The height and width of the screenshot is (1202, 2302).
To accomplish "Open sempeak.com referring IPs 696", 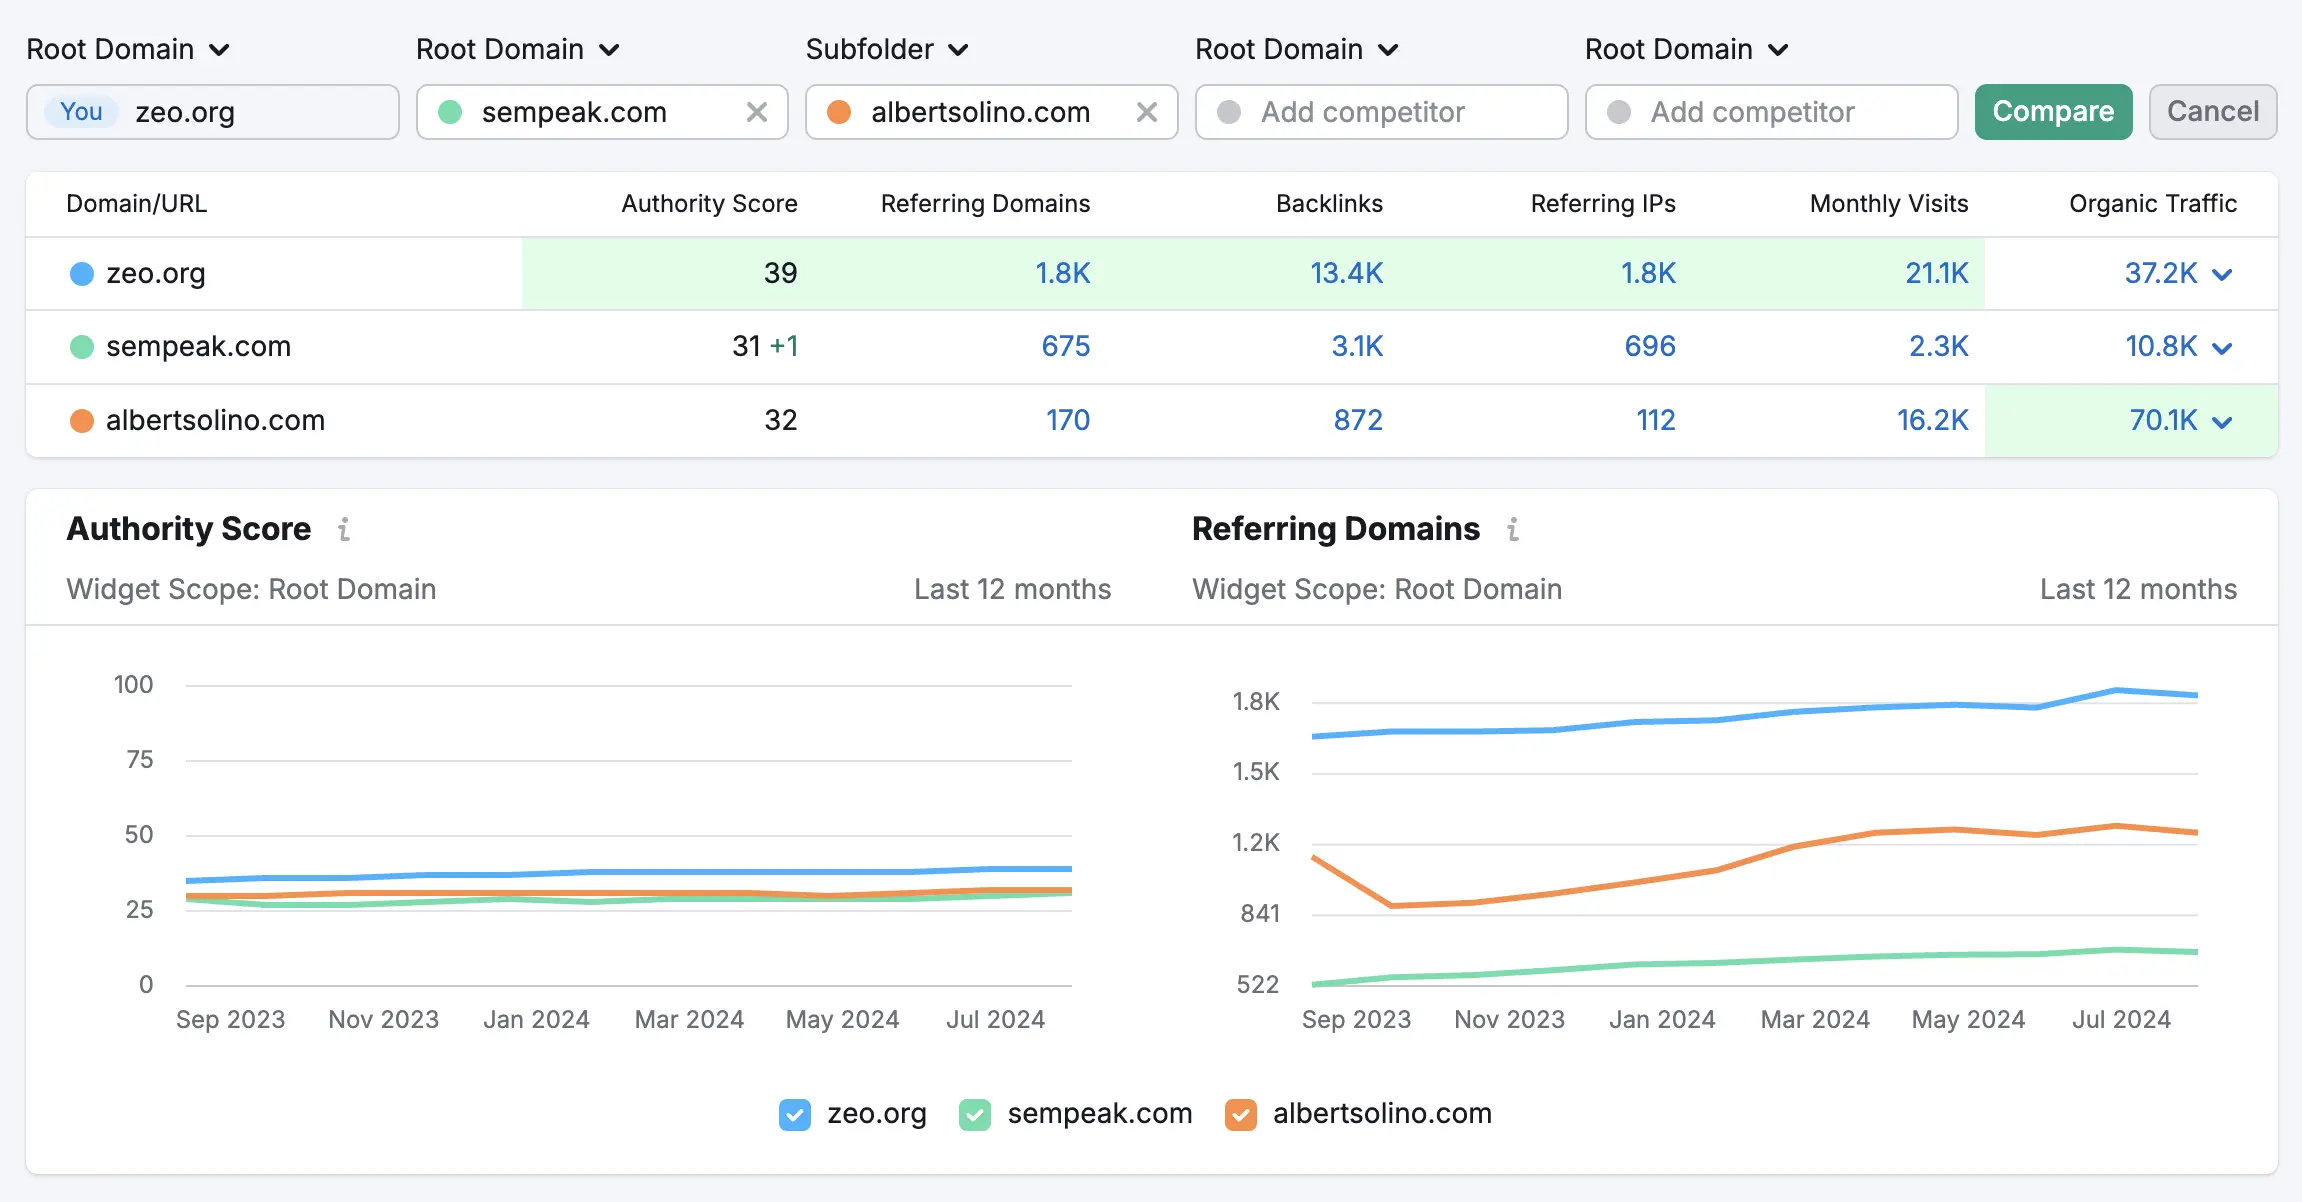I will pyautogui.click(x=1650, y=346).
